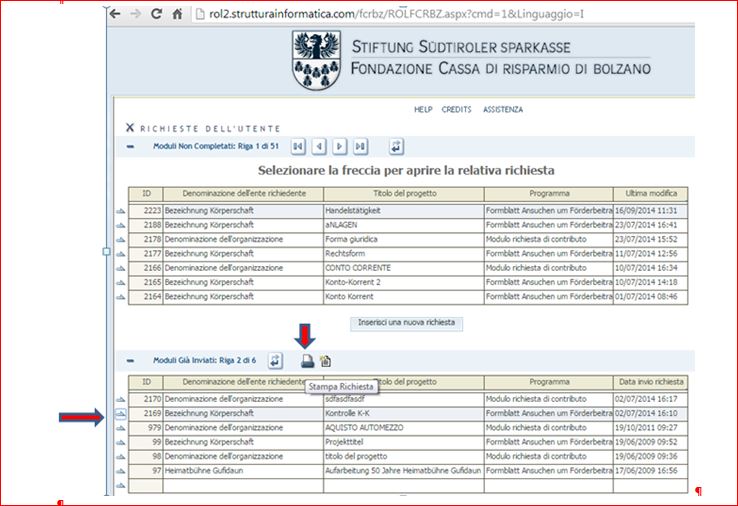Click date cell 19/10/2011 09:27
Screen dimensions: 738x506
650,428
